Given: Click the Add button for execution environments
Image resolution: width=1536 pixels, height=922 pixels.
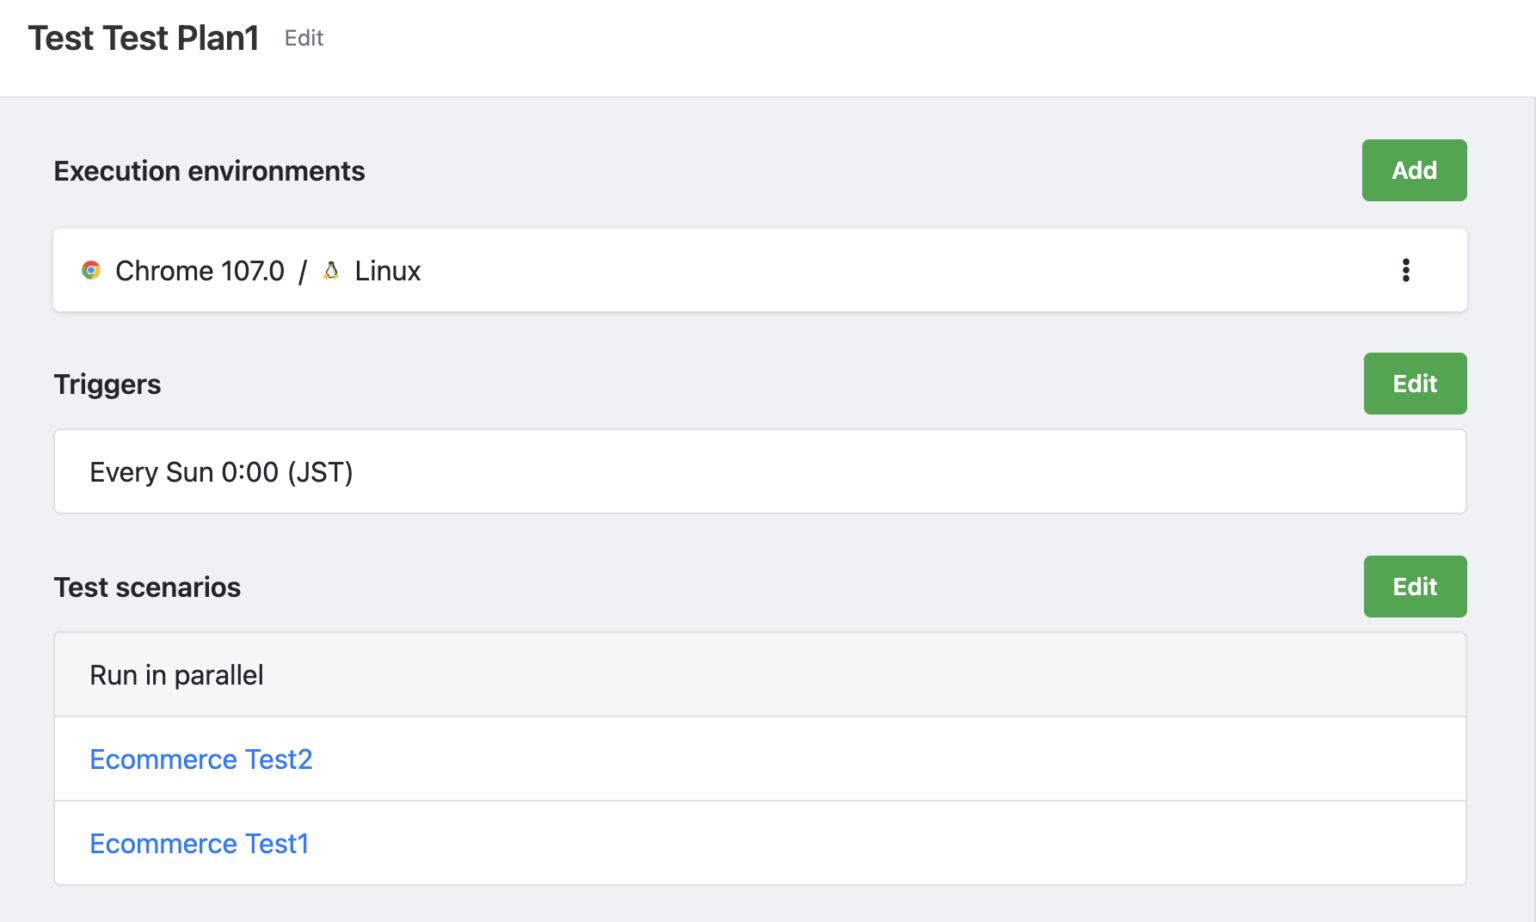Looking at the screenshot, I should pos(1413,170).
